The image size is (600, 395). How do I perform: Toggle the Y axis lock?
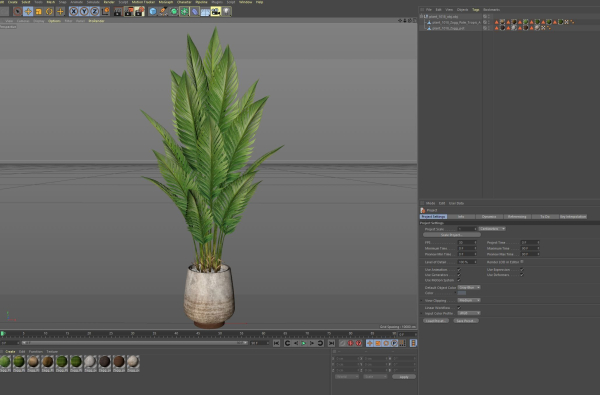click(84, 11)
